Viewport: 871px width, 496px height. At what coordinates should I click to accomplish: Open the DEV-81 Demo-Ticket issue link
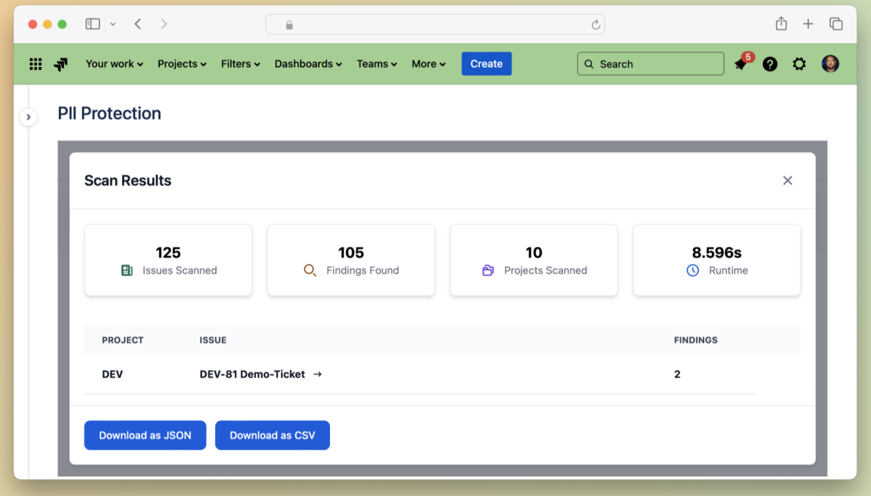pyautogui.click(x=252, y=374)
